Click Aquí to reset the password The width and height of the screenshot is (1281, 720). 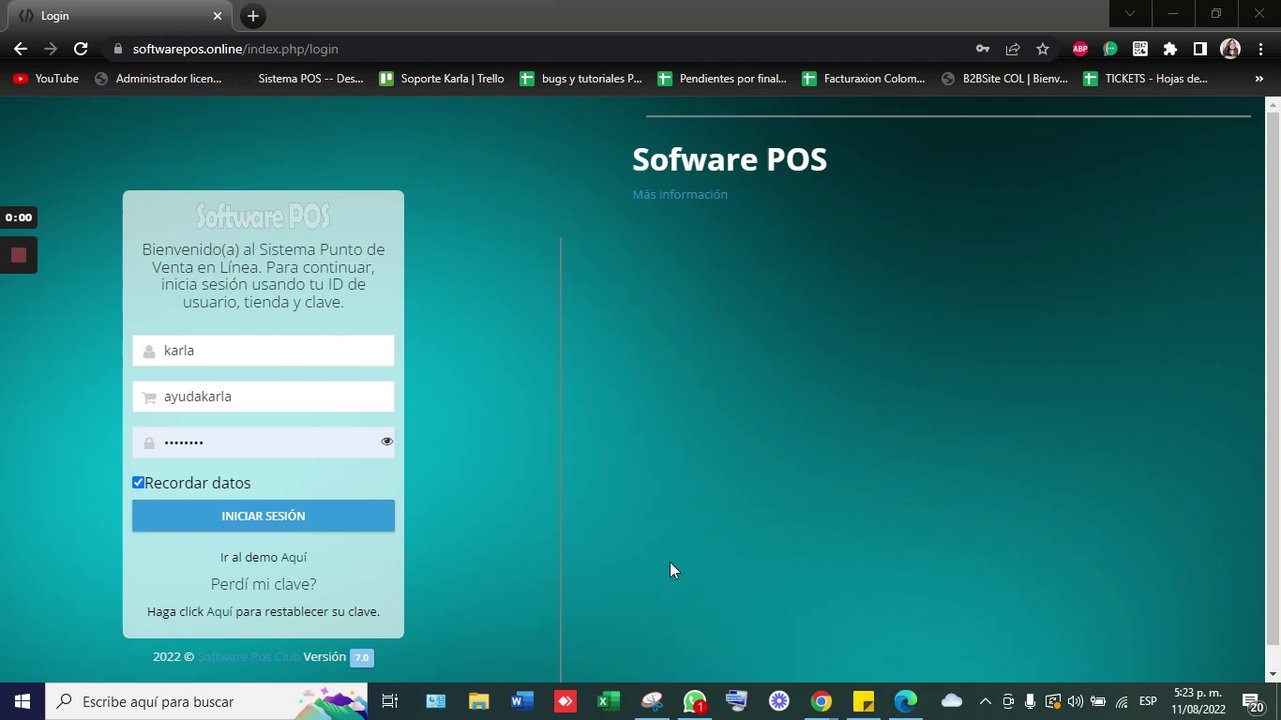pos(219,611)
